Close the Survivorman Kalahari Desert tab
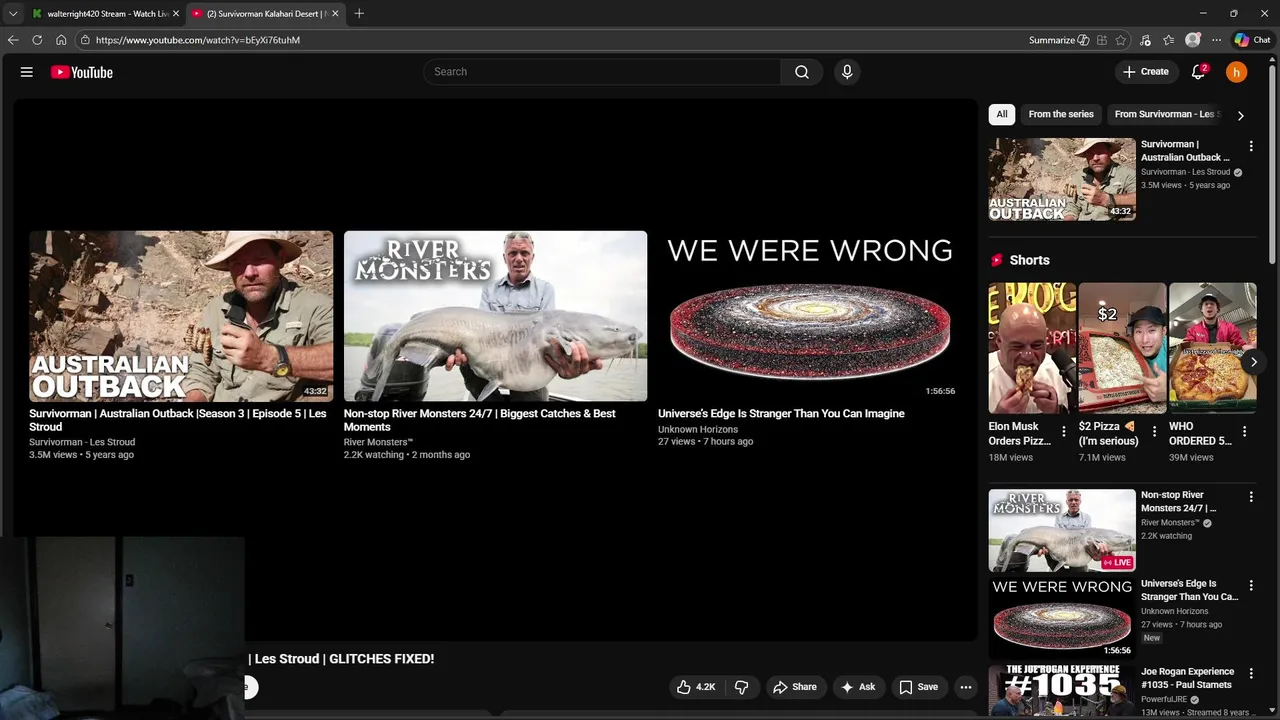Screen dimensions: 1280x720 pyautogui.click(x=335, y=14)
